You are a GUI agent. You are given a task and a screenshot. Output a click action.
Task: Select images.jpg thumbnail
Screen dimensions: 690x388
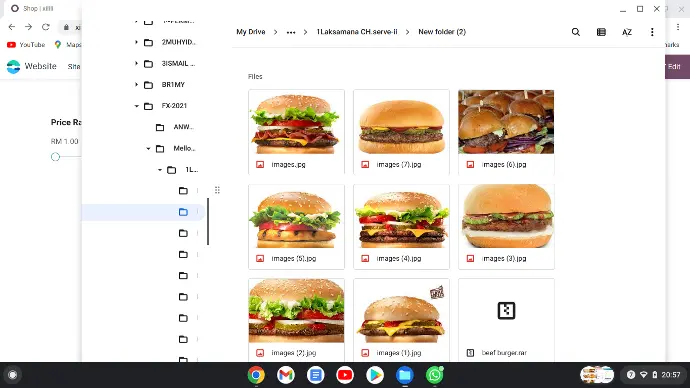(296, 122)
